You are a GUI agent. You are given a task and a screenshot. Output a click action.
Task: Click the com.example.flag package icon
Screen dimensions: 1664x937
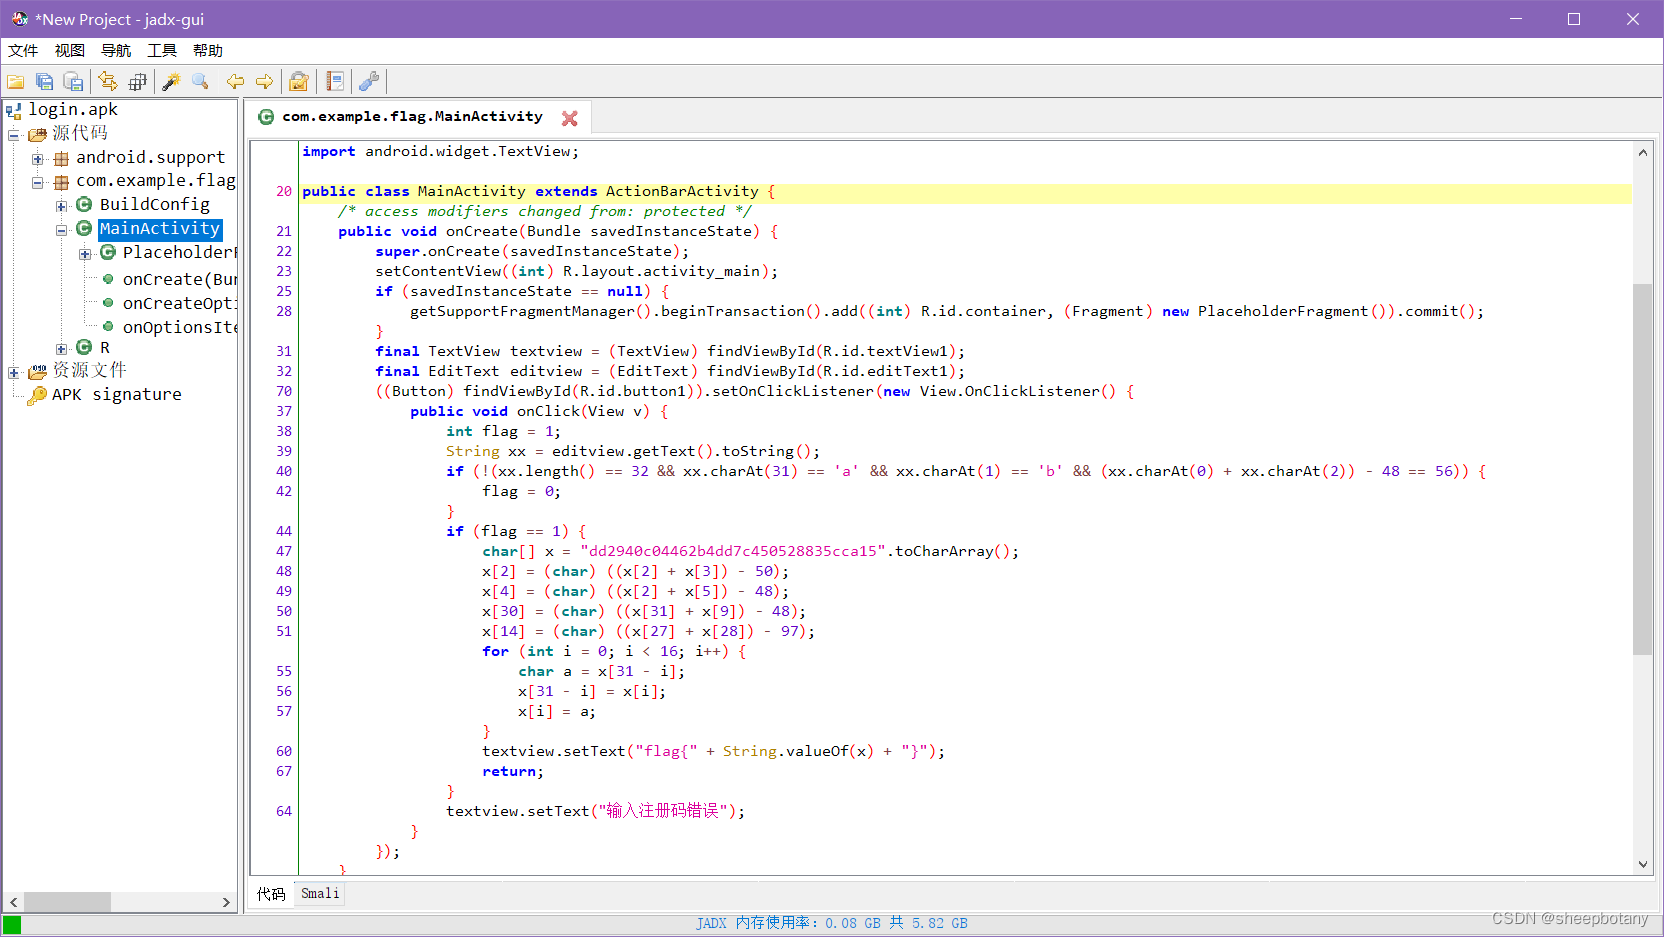pos(61,182)
